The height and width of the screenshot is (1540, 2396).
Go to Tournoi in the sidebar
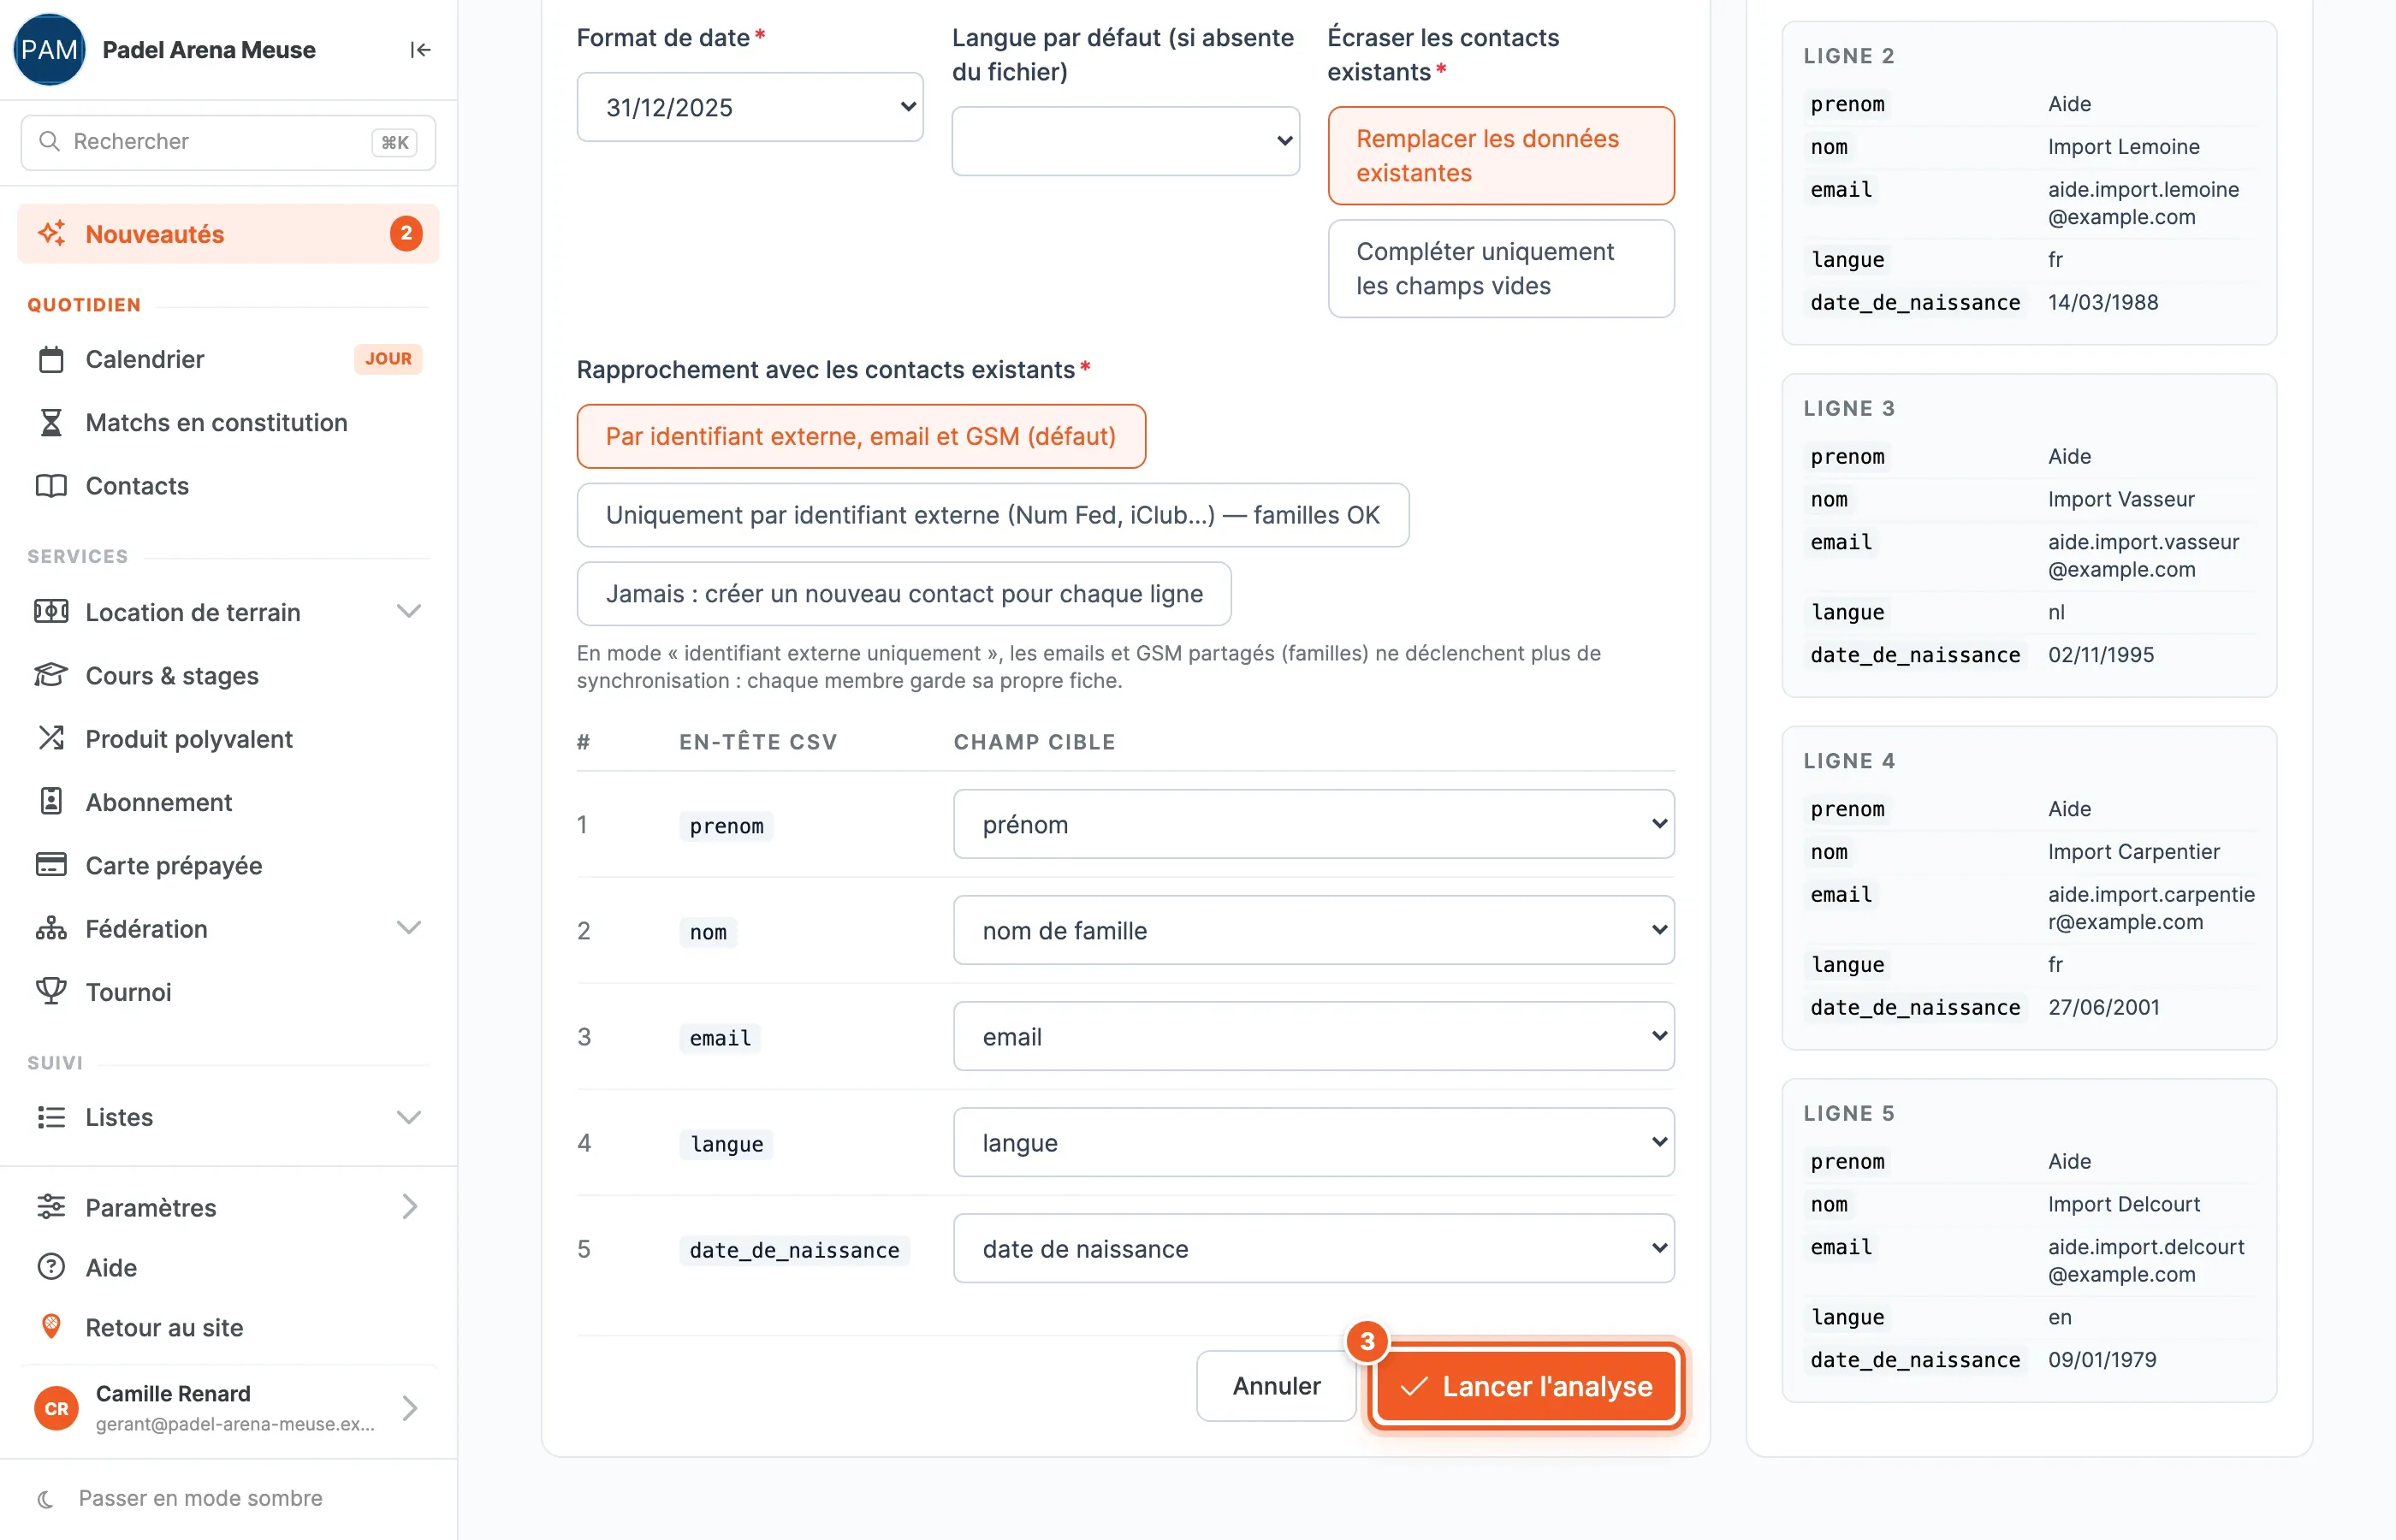[x=228, y=992]
